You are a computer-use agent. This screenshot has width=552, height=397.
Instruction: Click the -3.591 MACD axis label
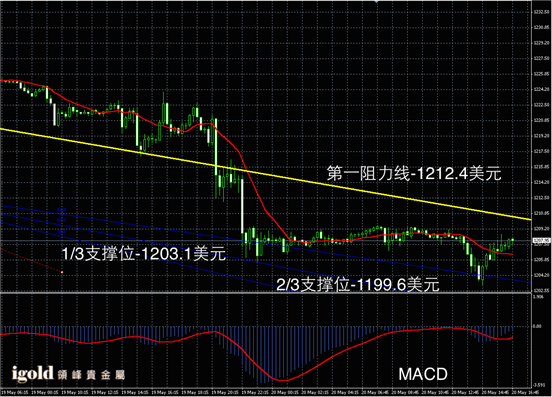[x=539, y=385]
